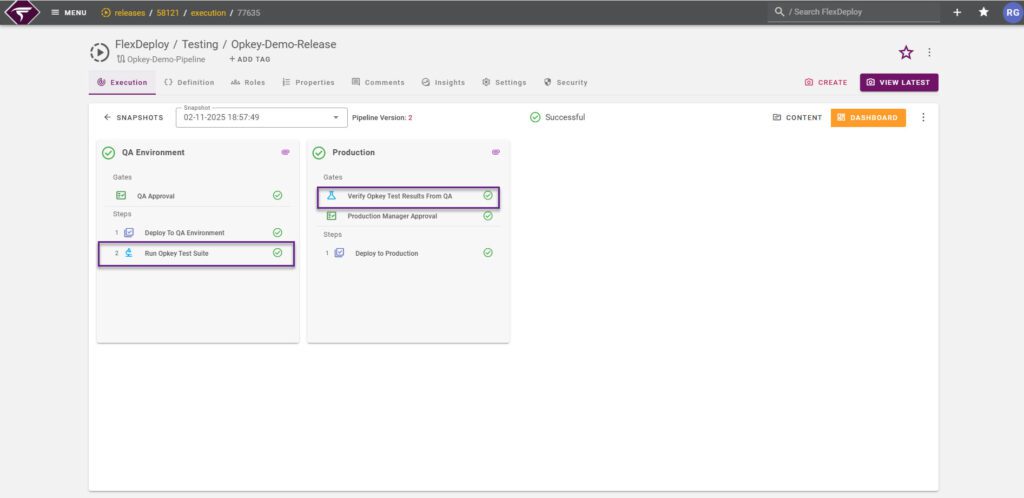Open the MENU hamburger button

pyautogui.click(x=69, y=12)
